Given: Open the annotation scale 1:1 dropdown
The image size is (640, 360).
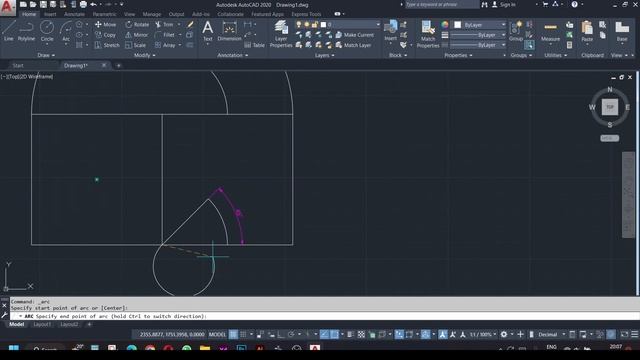Looking at the screenshot, I should coord(483,335).
